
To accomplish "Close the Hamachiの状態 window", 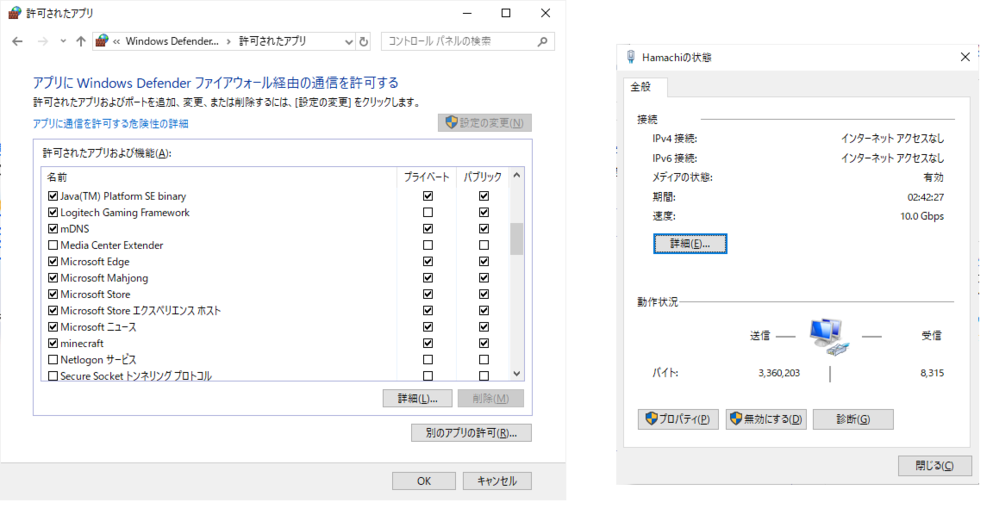I will (965, 57).
